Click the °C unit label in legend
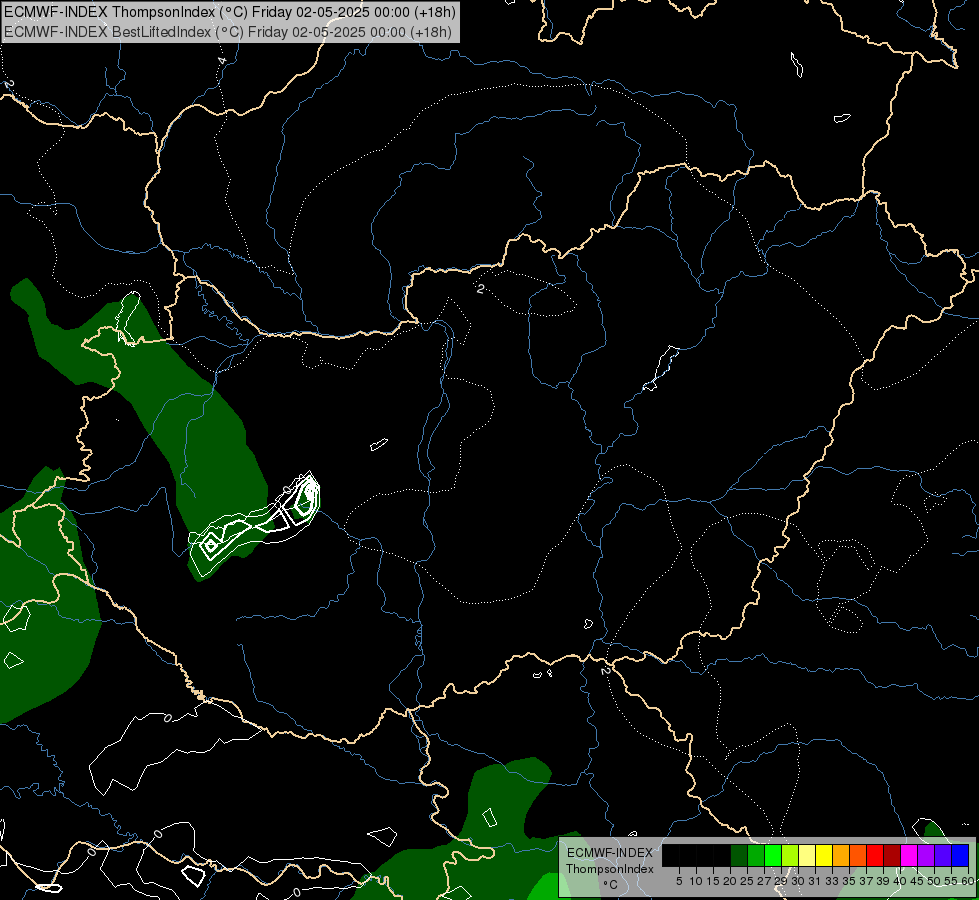This screenshot has width=979, height=900. click(x=610, y=884)
